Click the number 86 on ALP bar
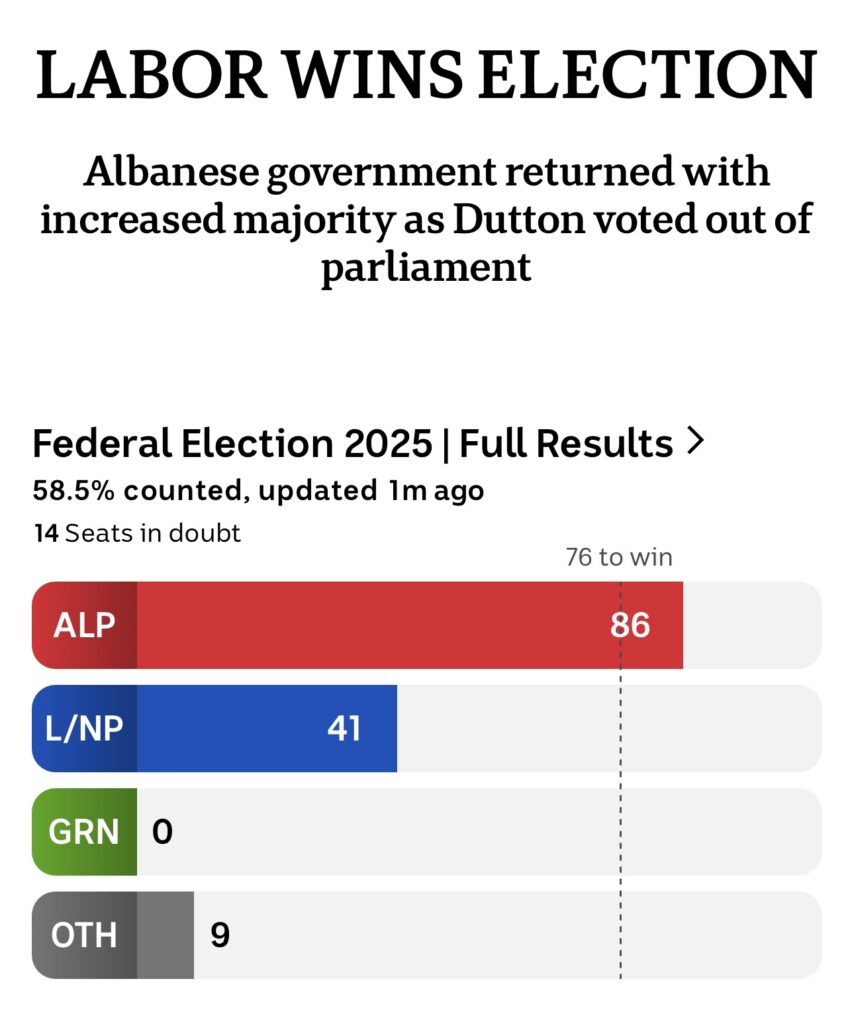 tap(630, 625)
